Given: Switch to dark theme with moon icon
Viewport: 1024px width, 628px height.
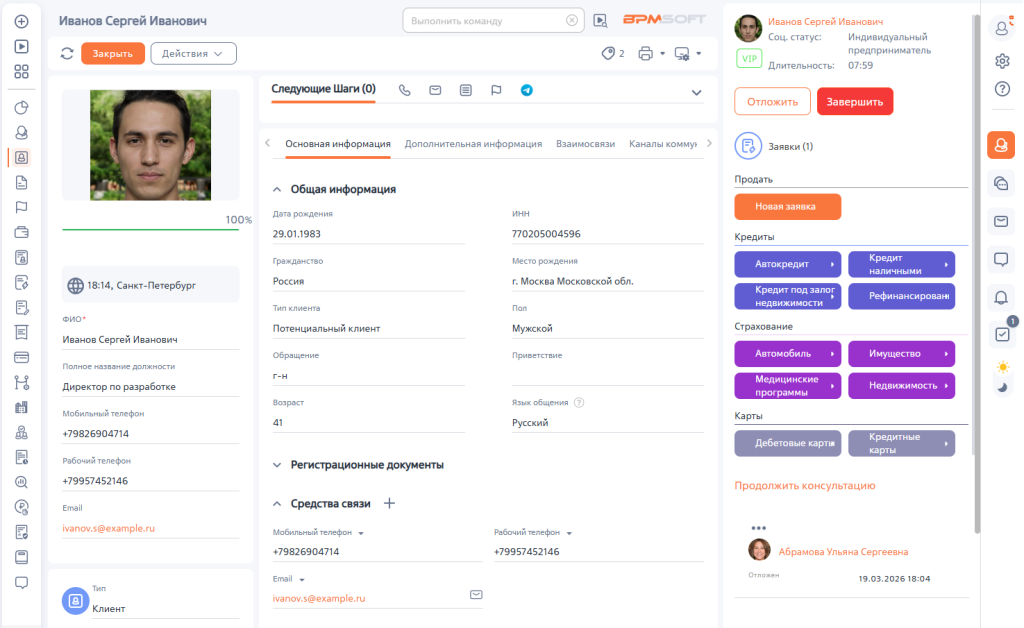Looking at the screenshot, I should click(x=1003, y=388).
